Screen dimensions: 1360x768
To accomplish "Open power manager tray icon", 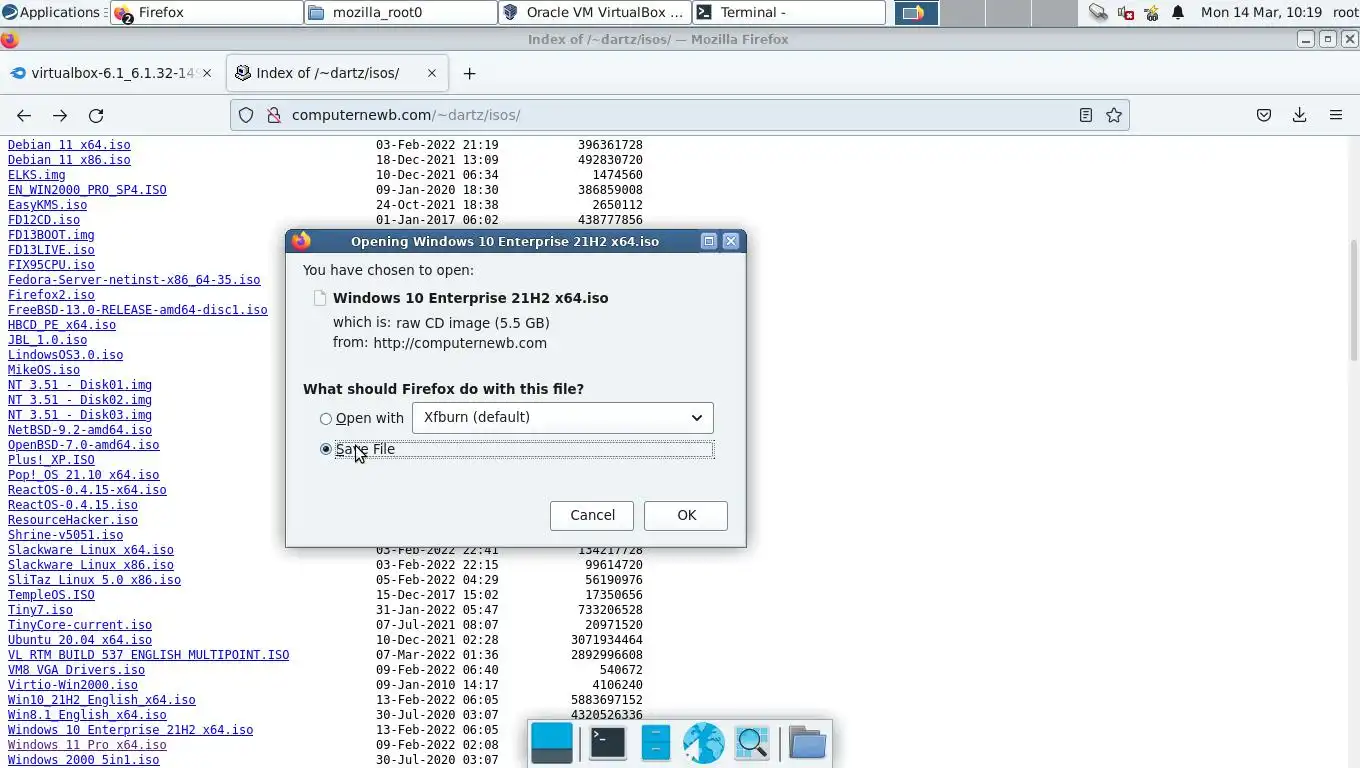I will pyautogui.click(x=1151, y=13).
